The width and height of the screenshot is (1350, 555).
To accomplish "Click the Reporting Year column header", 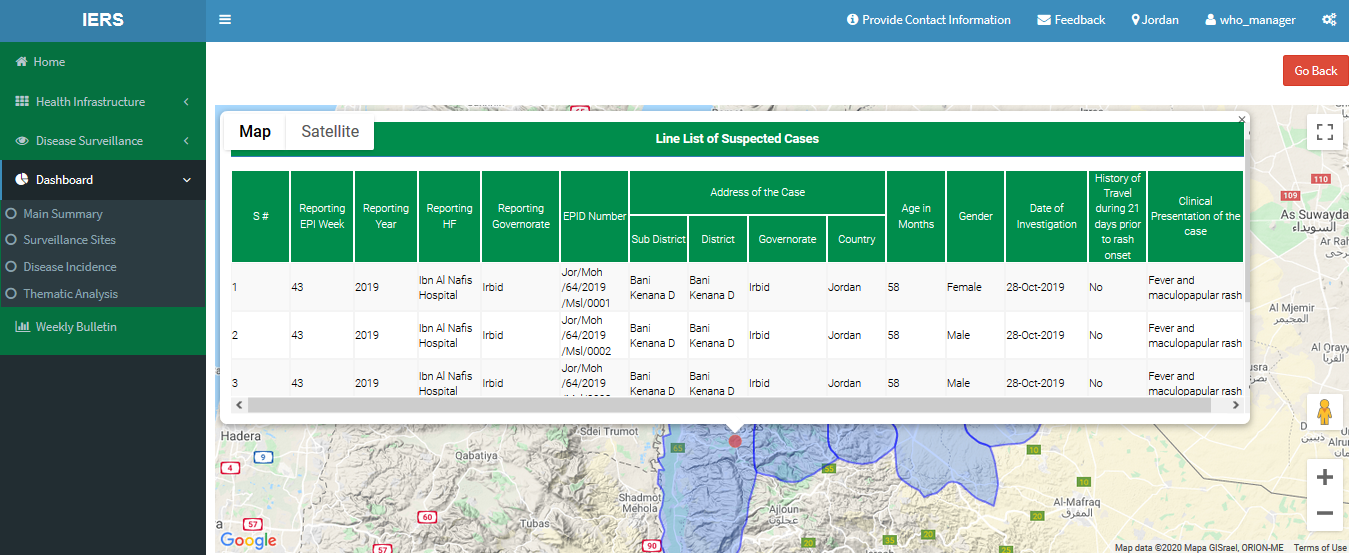I will coord(386,216).
